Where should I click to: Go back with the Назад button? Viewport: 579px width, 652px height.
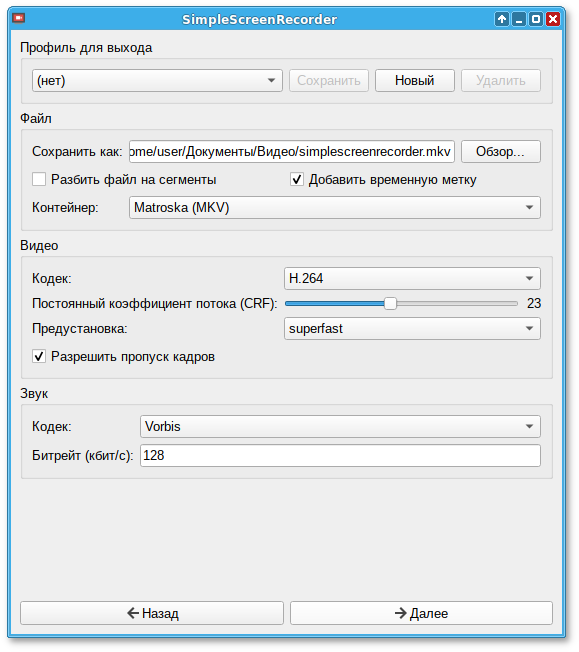click(x=152, y=613)
